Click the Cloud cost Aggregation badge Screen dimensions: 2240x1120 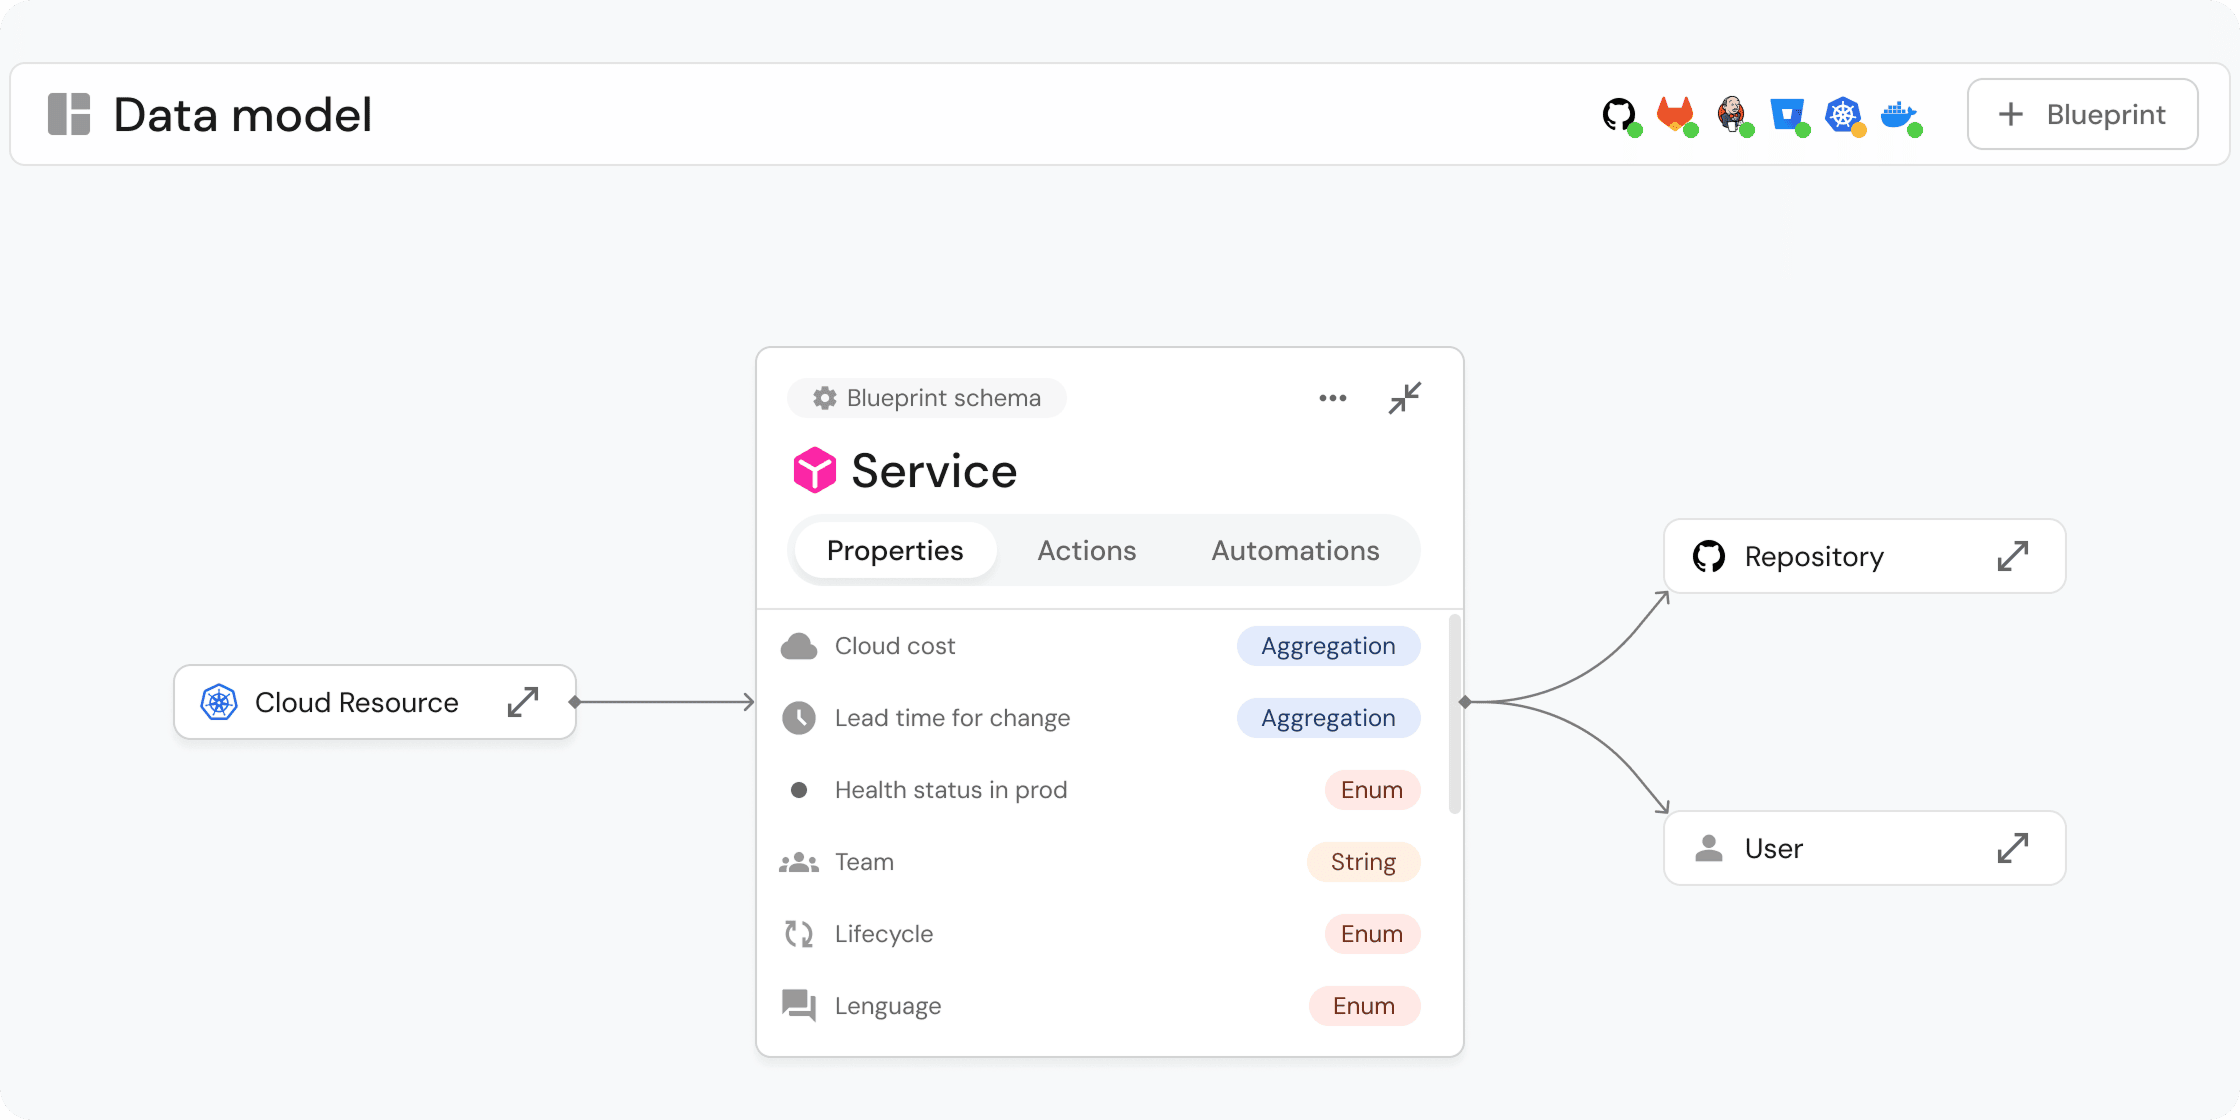coord(1328,646)
